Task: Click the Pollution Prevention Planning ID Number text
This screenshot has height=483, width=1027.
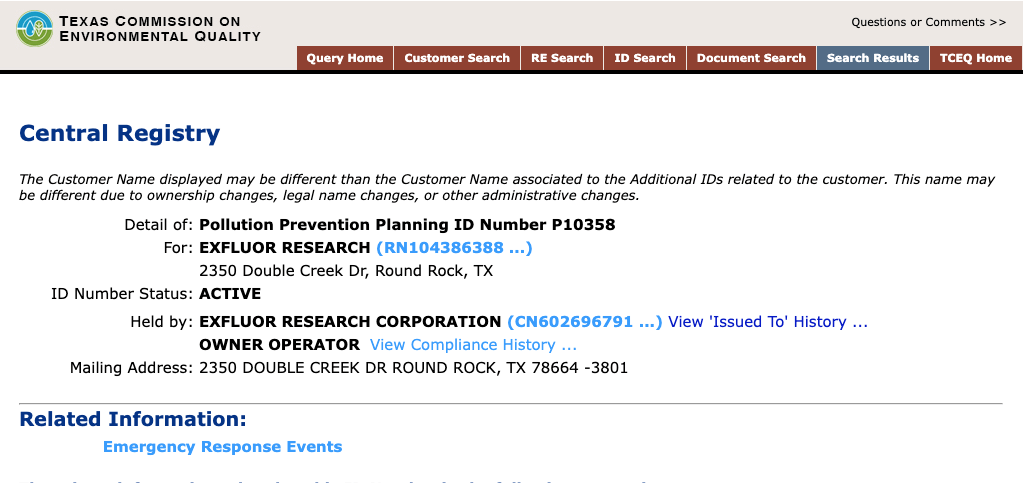Action: [x=407, y=224]
